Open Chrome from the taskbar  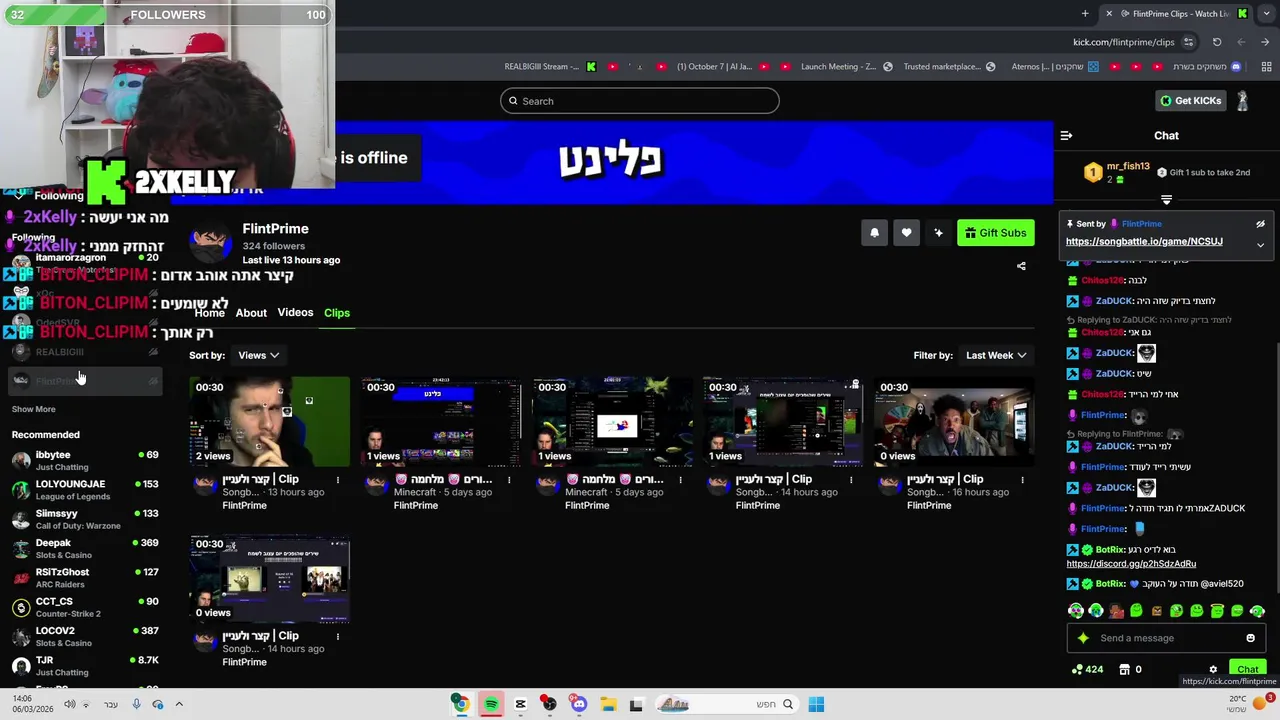(x=460, y=704)
